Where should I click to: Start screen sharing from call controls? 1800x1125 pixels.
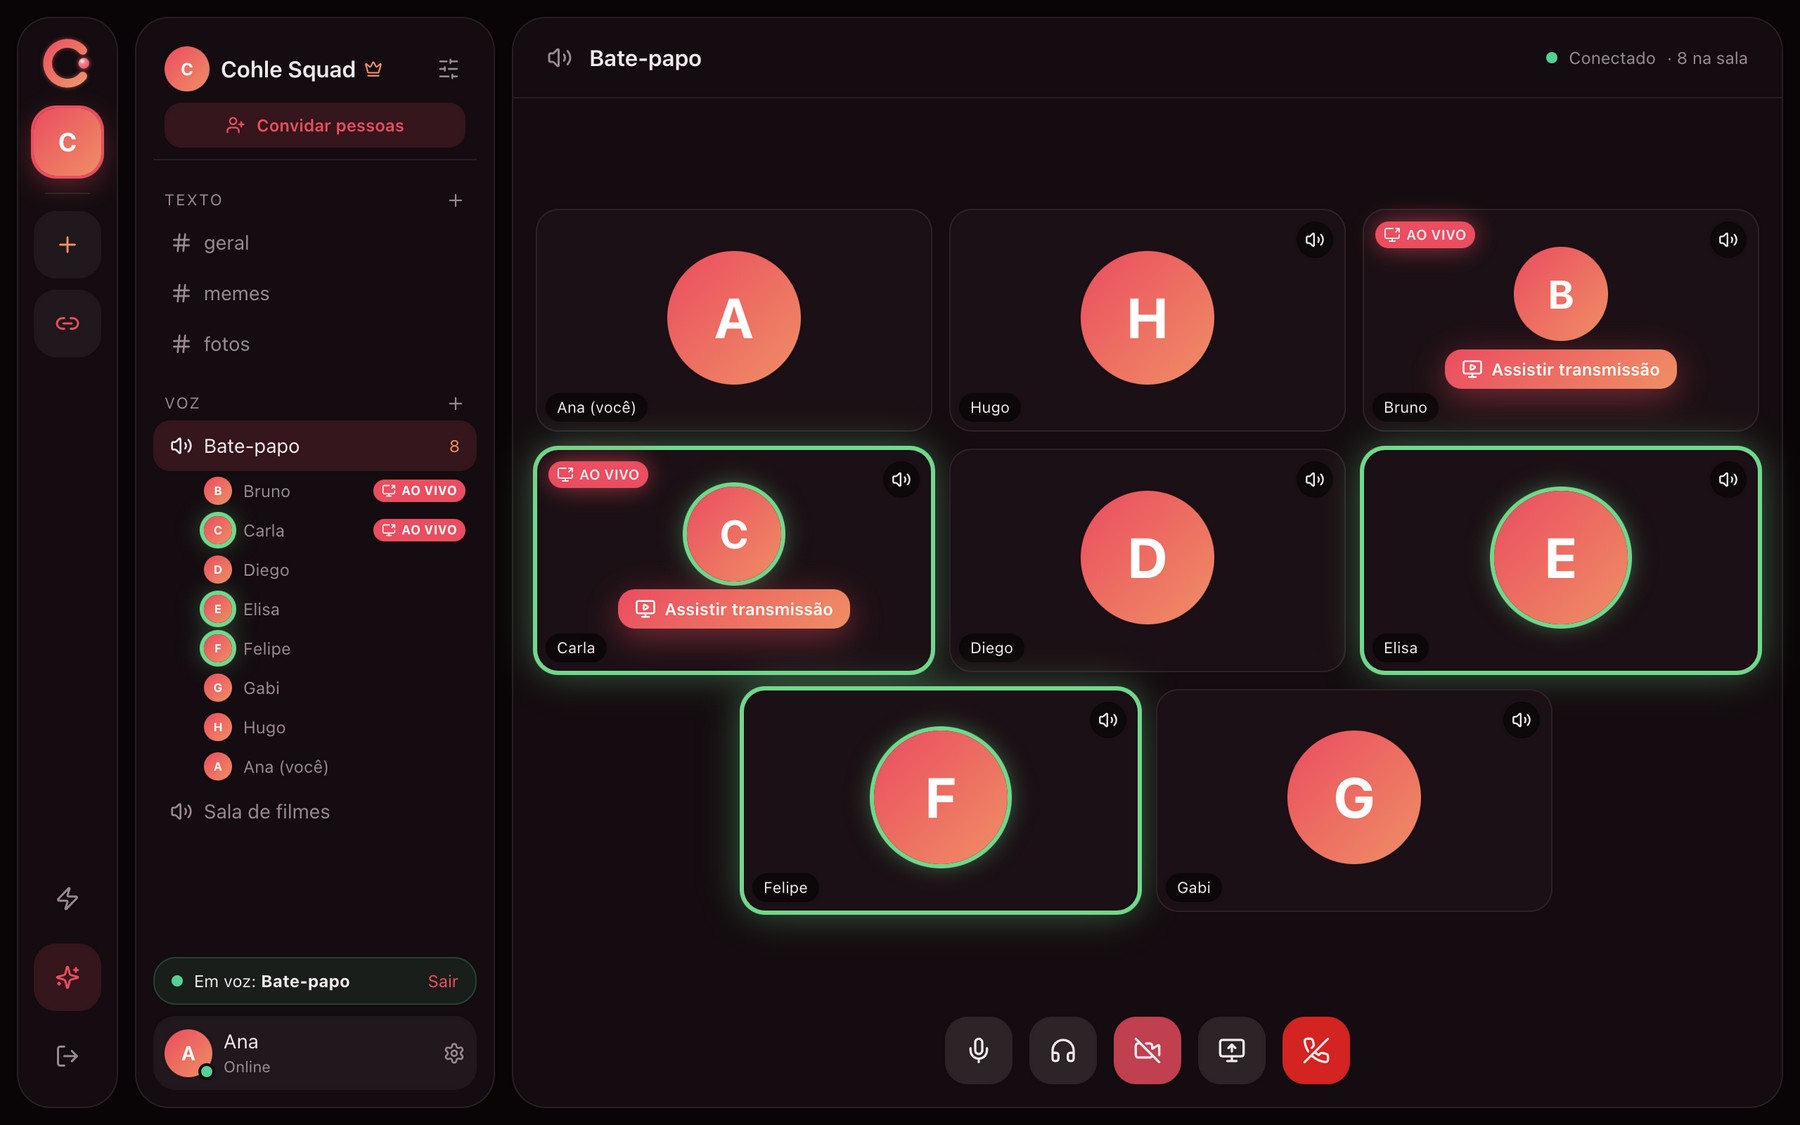1231,1050
